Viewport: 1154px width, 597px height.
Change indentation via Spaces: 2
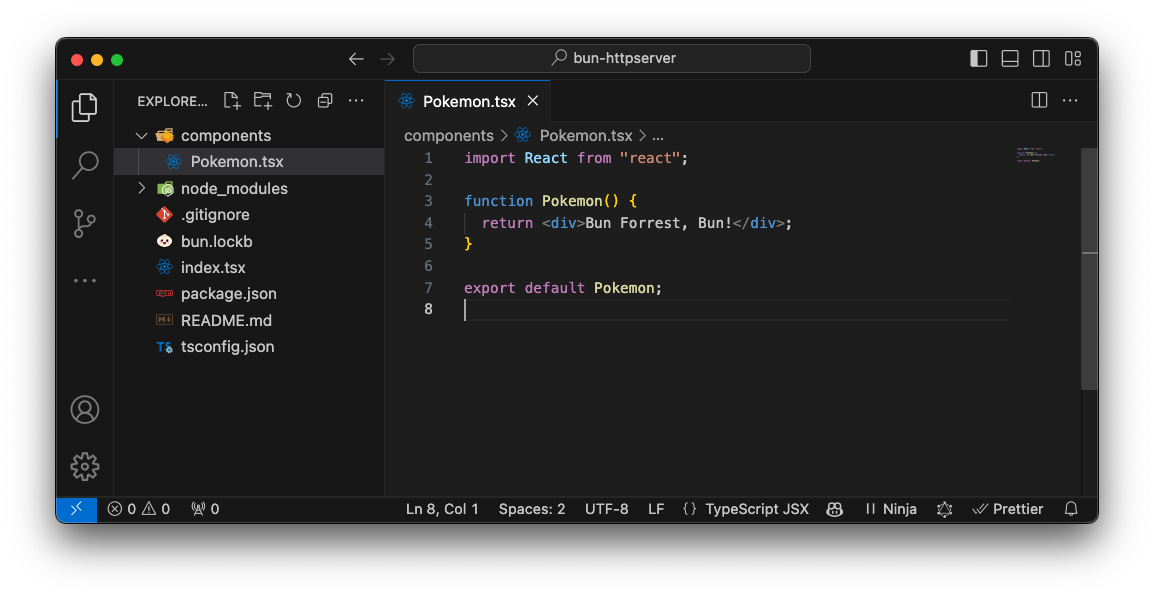click(x=532, y=509)
